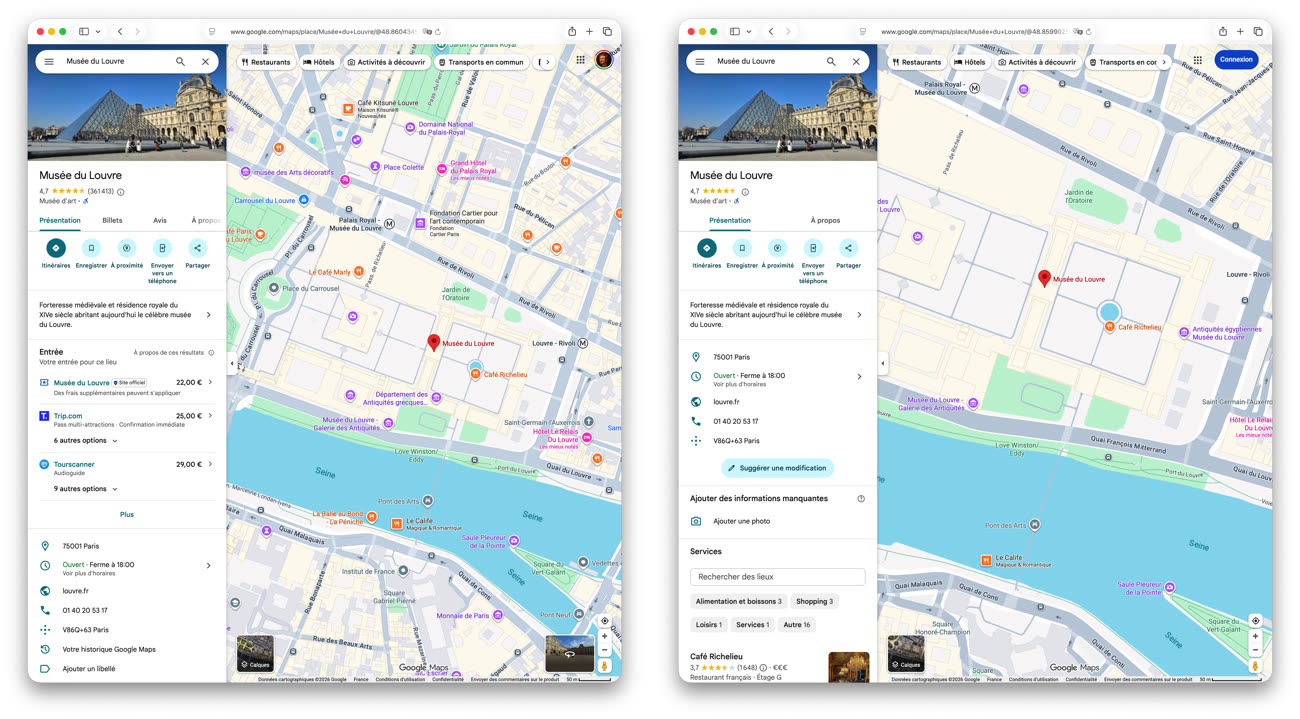Toggle the Calques layers in left map
Image resolution: width=1300 pixels, height=719 pixels.
click(x=255, y=653)
